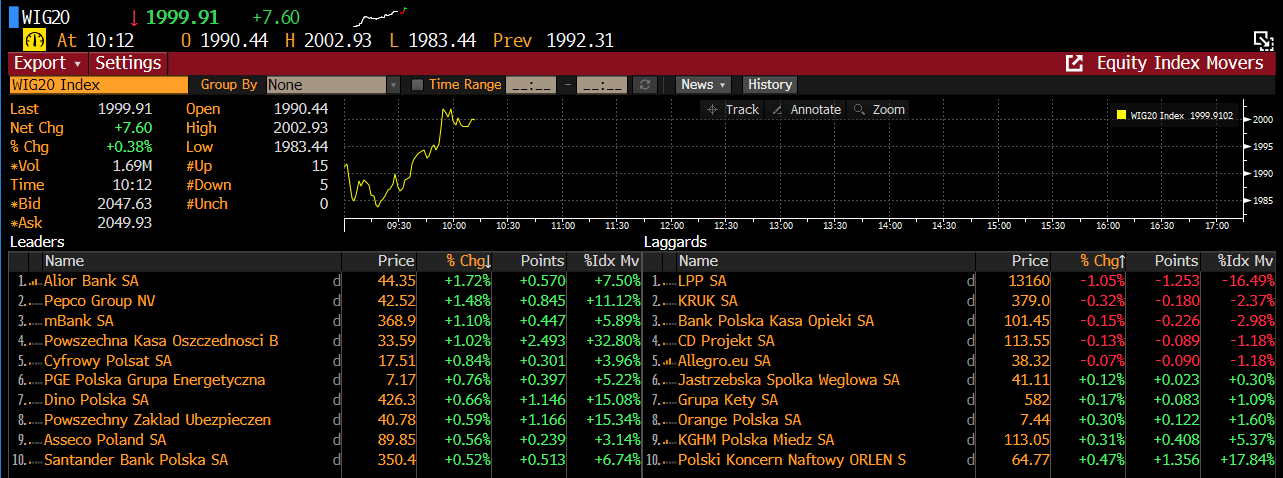Click the WIG20 Index security input field

coord(99,85)
